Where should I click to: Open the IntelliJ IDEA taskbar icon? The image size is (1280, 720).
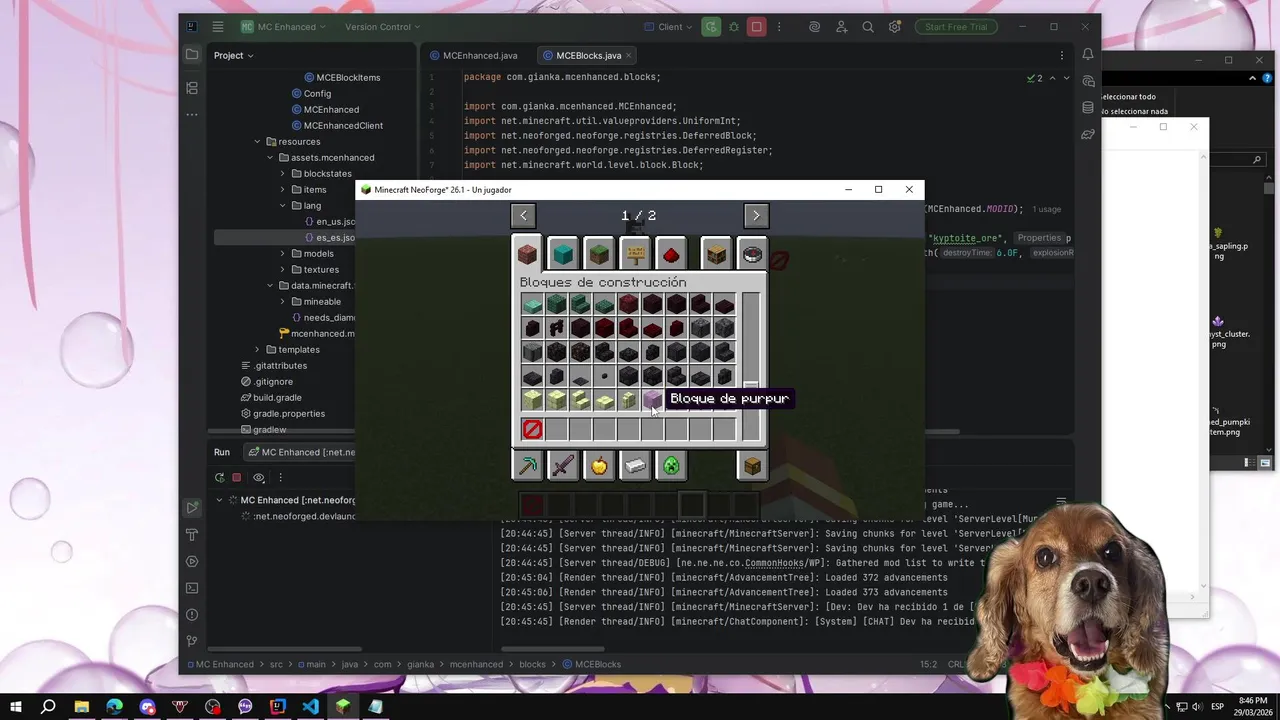point(278,707)
